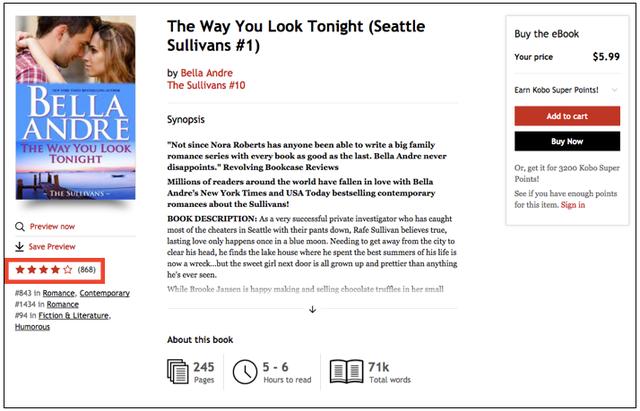Open the Sign in link

tap(573, 204)
